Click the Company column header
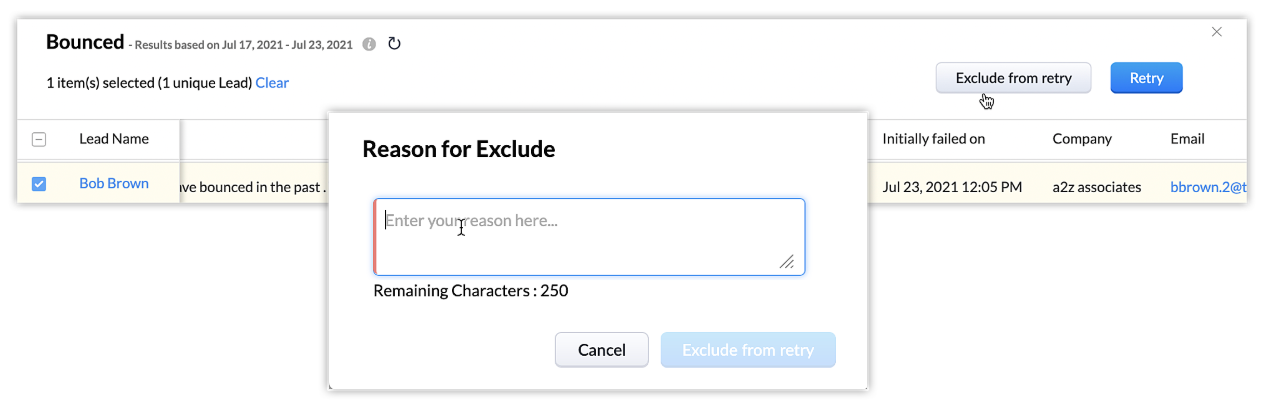This screenshot has height=406, width=1264. (1082, 140)
